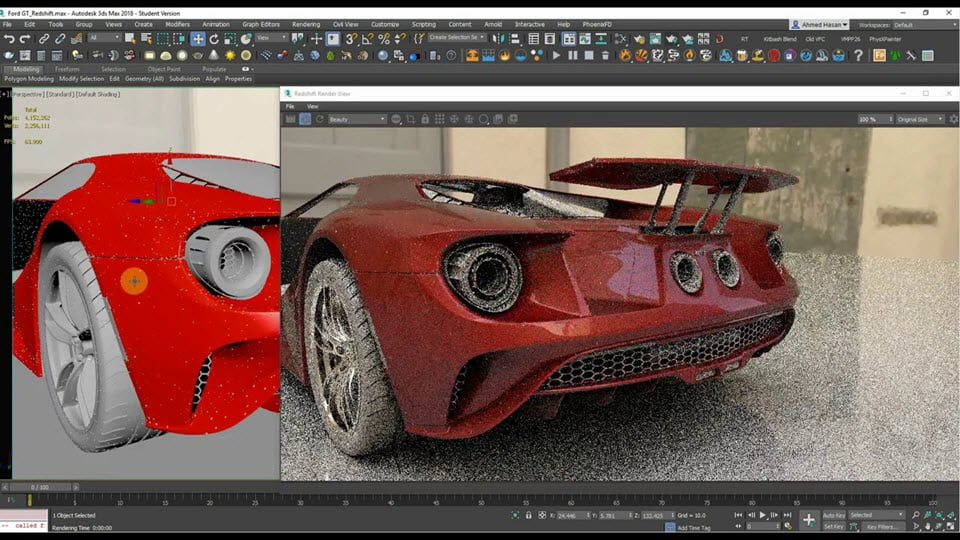Click the question mark help icon

coord(858,56)
